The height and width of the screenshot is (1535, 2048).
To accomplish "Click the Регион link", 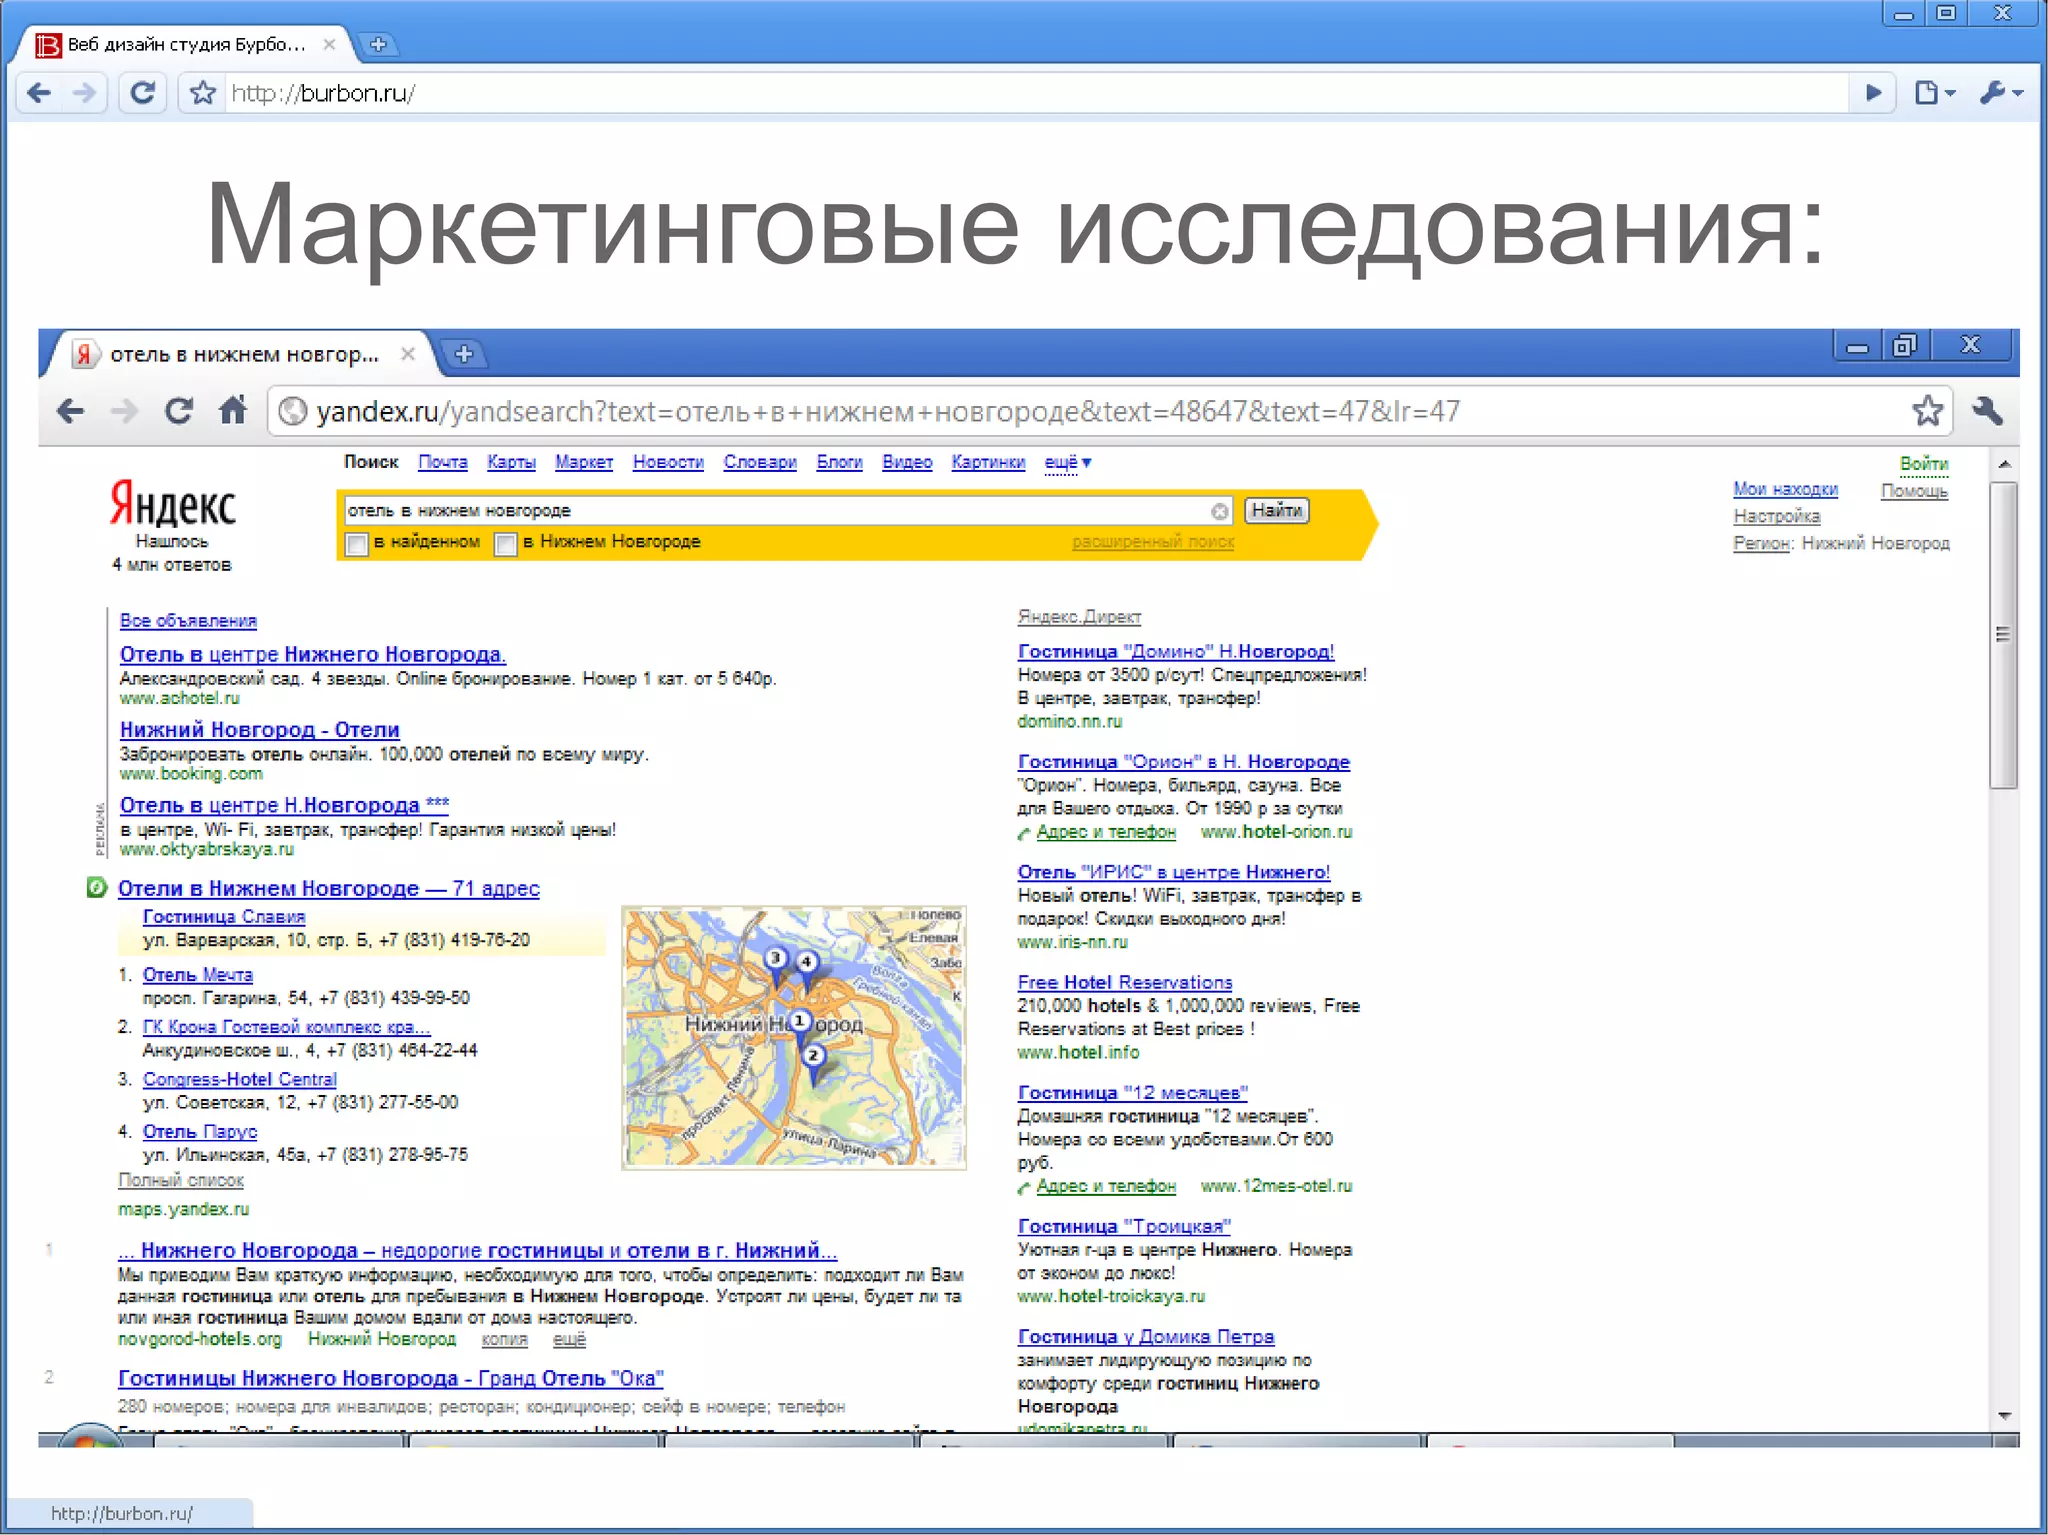I will [x=1761, y=543].
